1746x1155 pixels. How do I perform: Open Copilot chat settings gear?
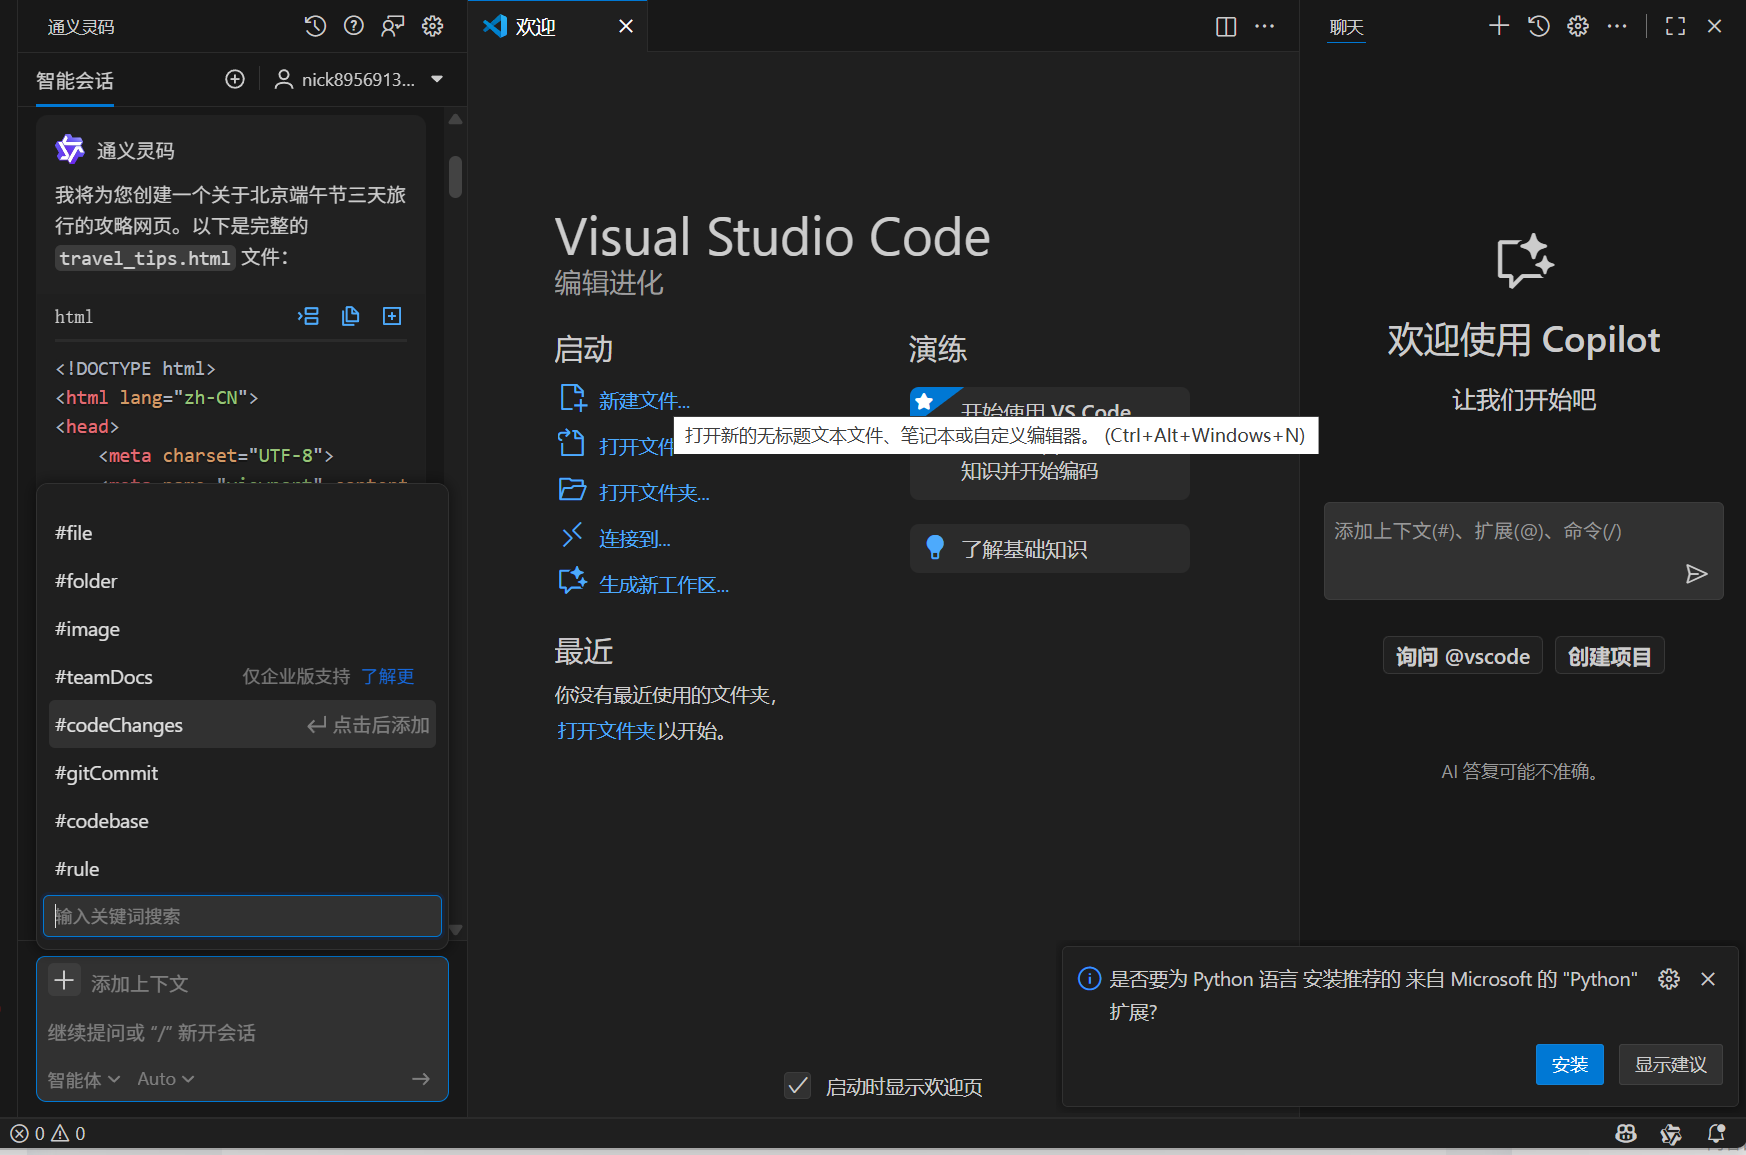(x=1578, y=26)
